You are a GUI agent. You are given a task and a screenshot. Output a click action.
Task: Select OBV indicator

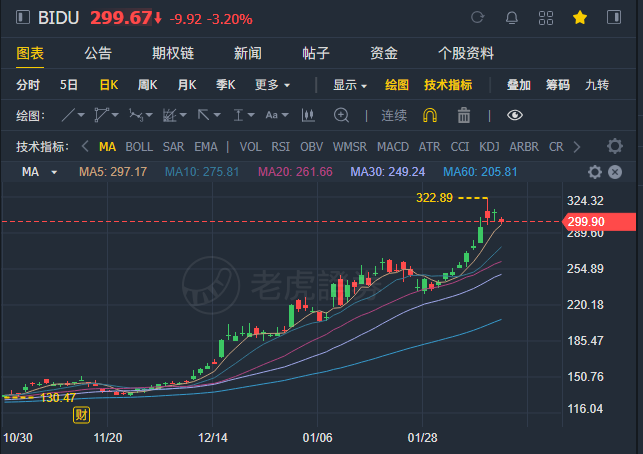(x=311, y=146)
